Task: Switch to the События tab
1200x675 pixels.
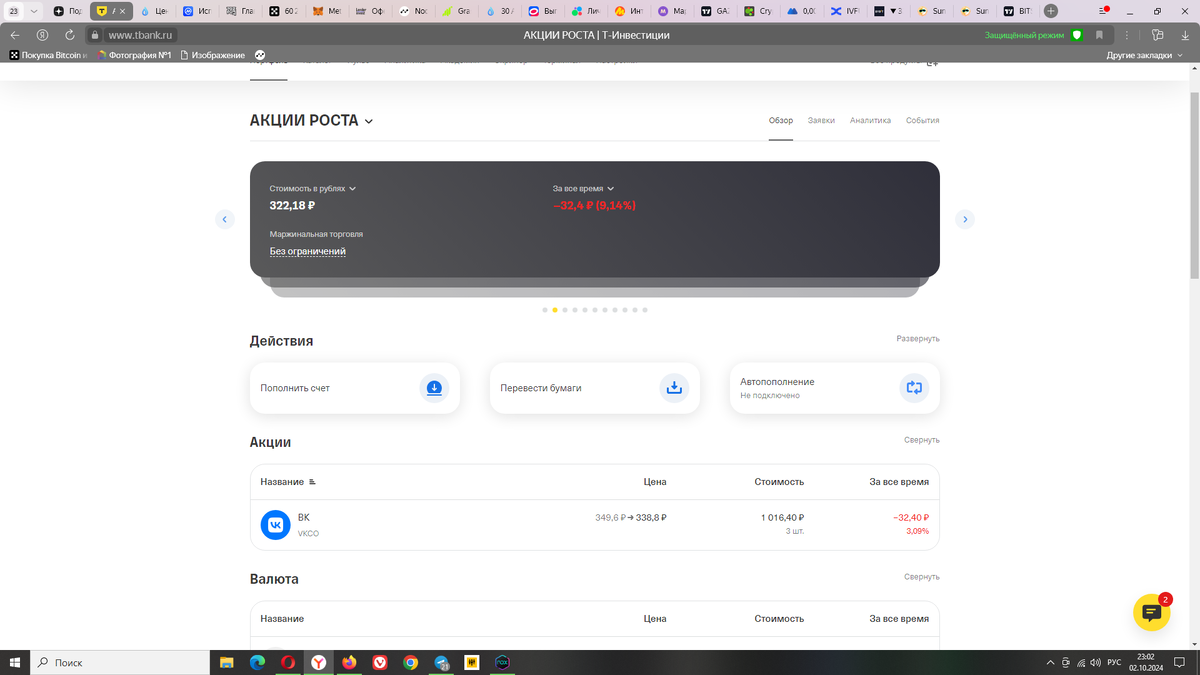Action: pyautogui.click(x=922, y=120)
